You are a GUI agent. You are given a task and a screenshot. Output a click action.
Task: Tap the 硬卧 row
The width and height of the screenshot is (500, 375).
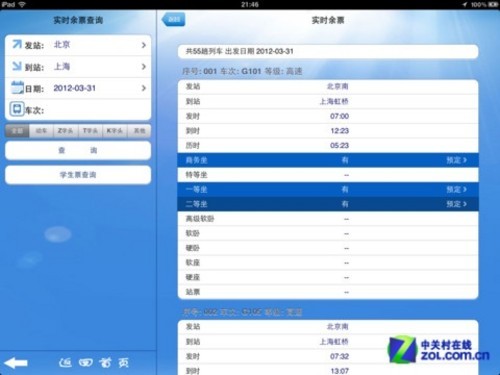pos(328,248)
